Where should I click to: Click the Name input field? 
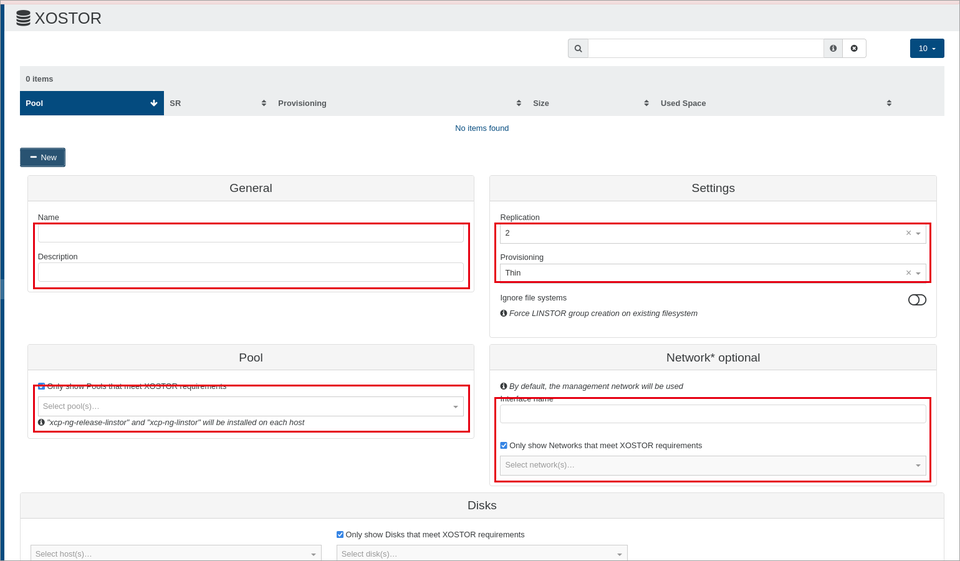click(250, 234)
